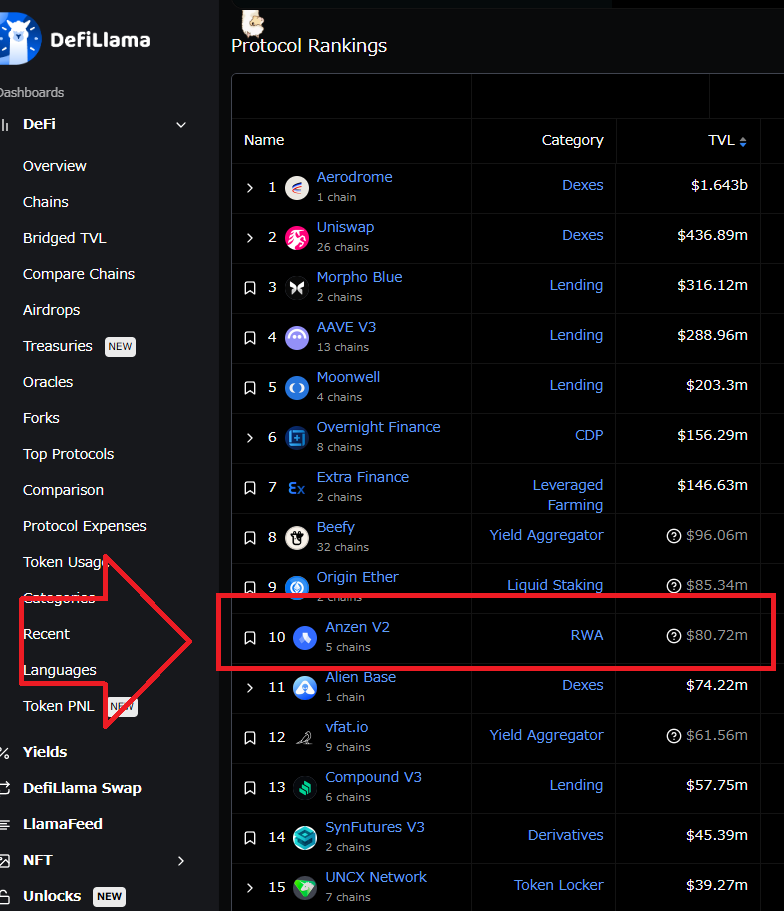Open the Aerodrome protocol link

pos(355,177)
